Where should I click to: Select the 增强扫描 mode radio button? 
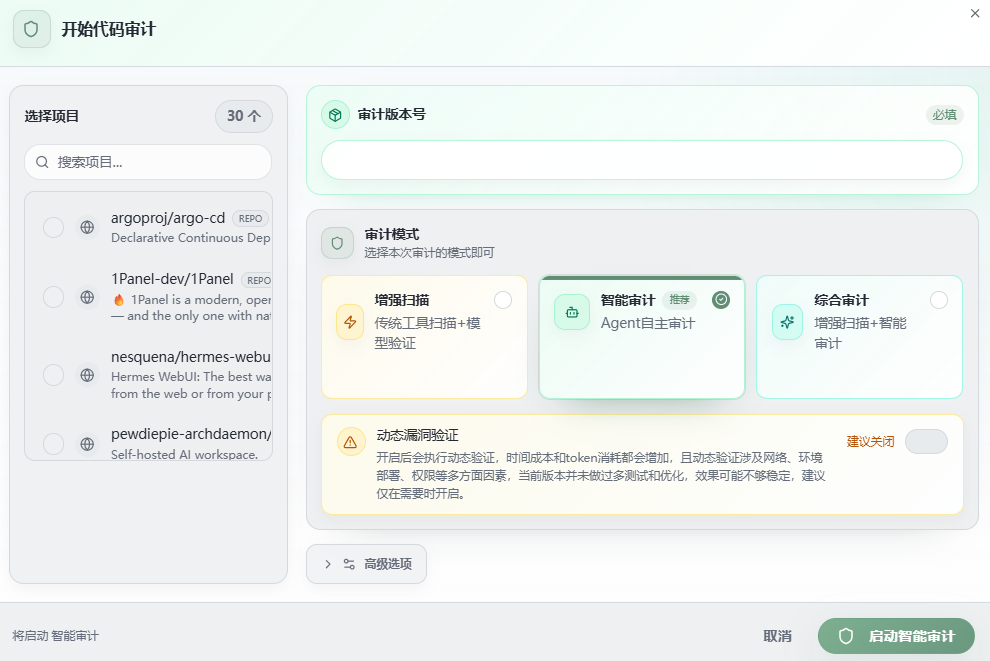tap(503, 300)
